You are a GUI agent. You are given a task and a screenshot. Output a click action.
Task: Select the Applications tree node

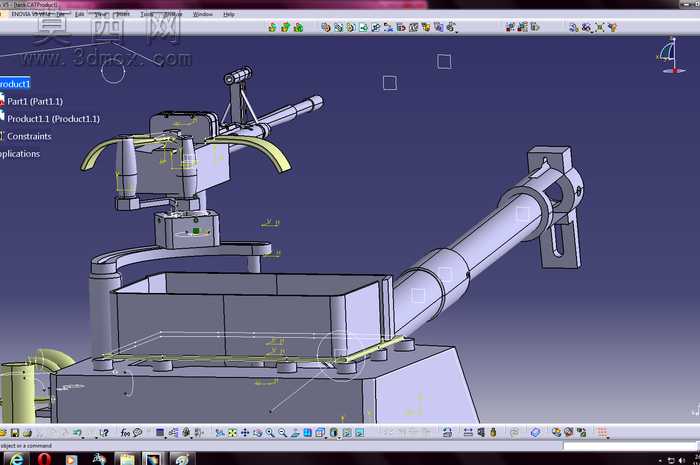[20, 154]
